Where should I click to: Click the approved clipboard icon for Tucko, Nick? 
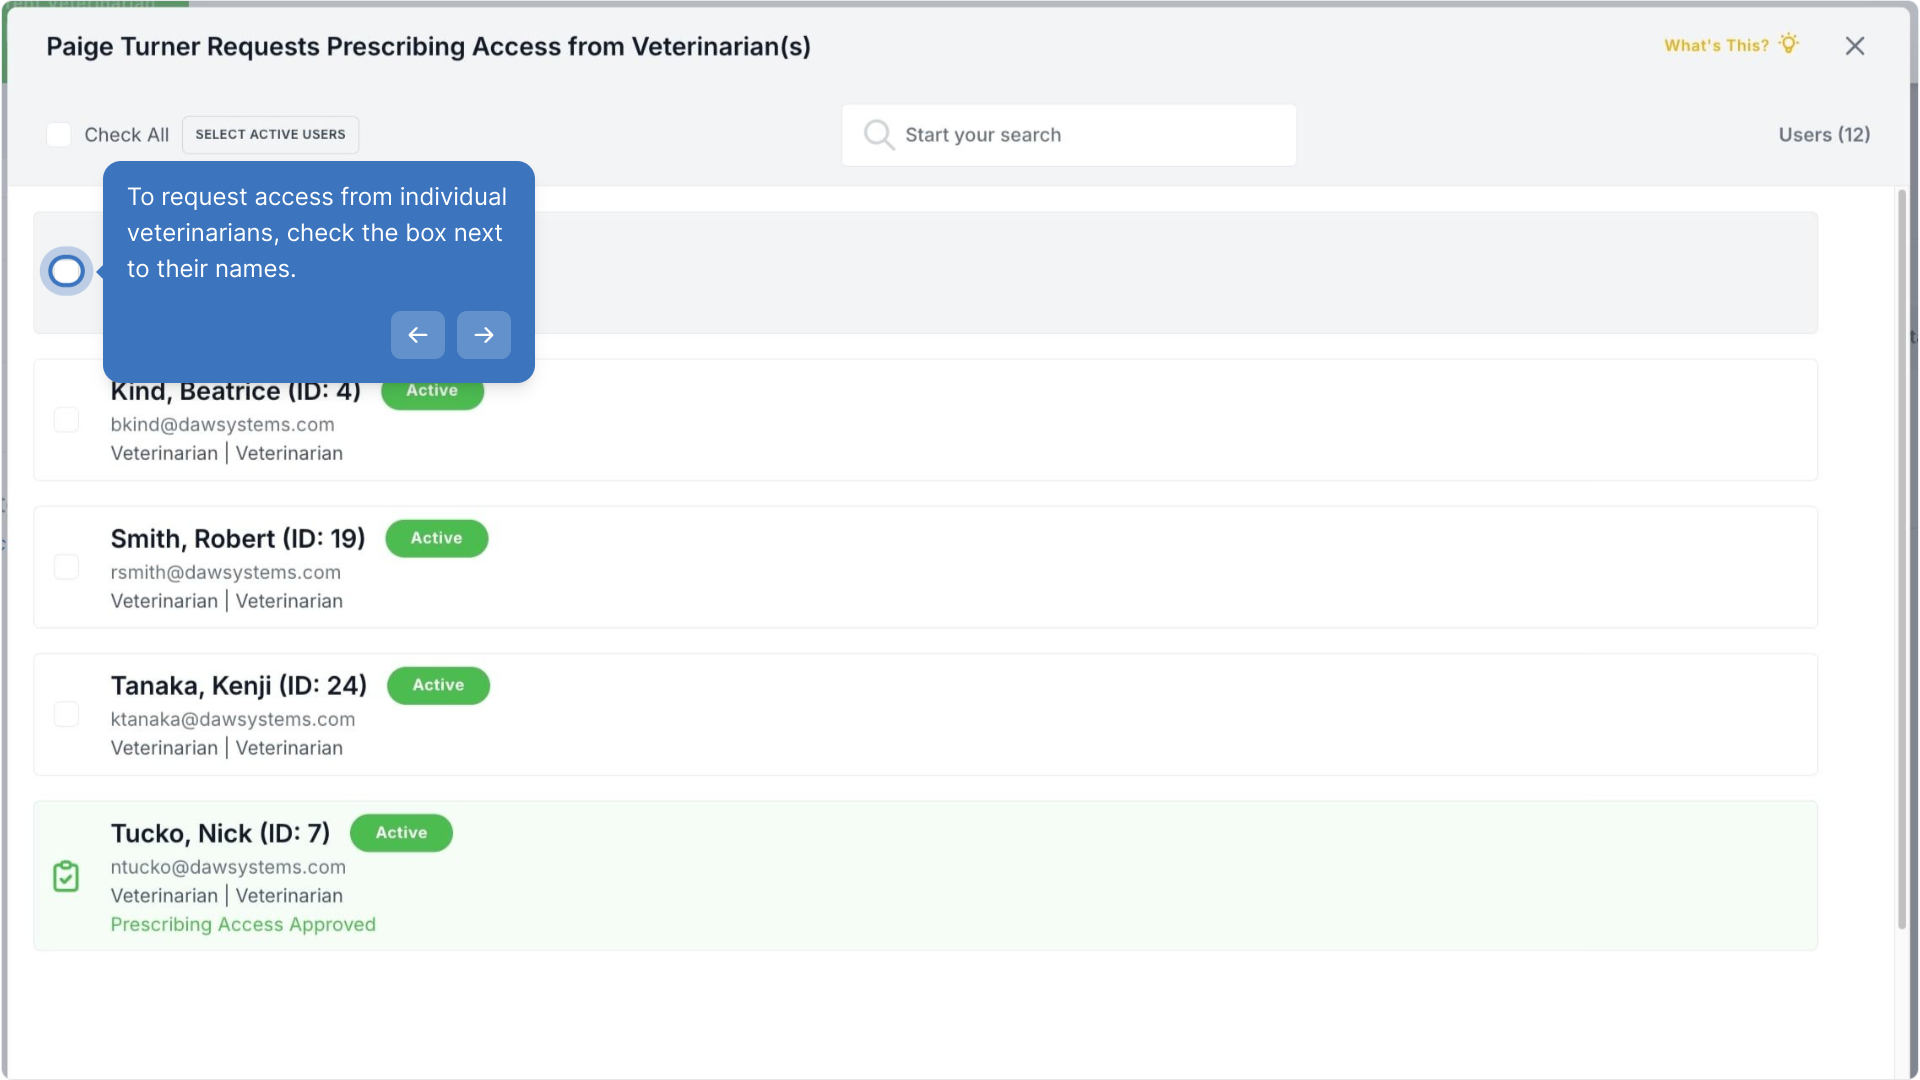tap(66, 876)
